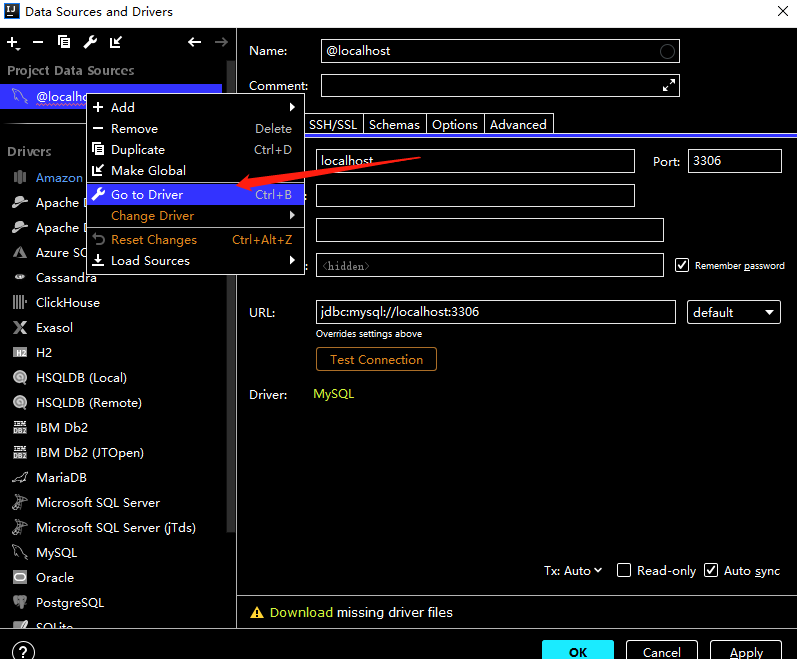The image size is (797, 659).
Task: Close the Data Sources and Drivers dialog
Action: [783, 11]
